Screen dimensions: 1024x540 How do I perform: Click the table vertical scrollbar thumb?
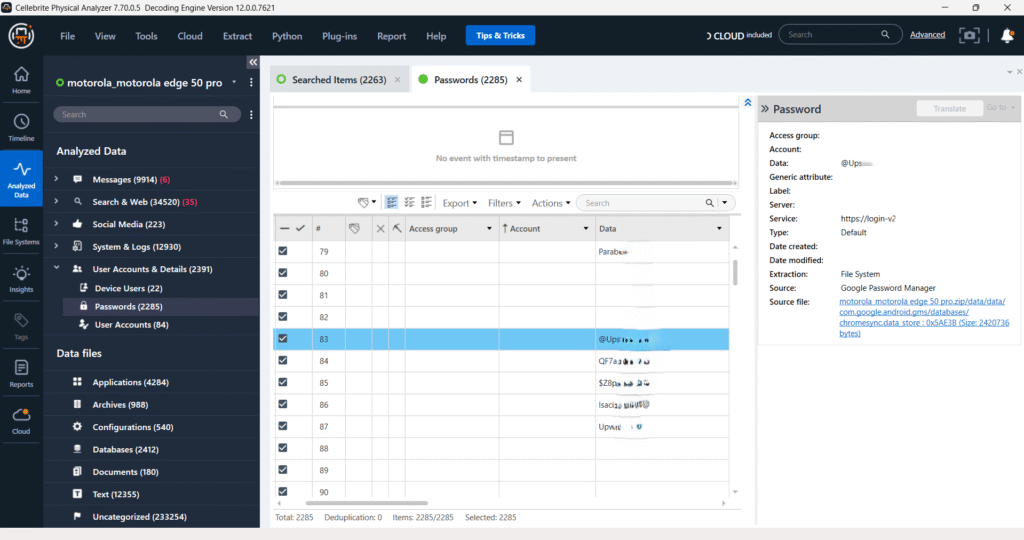click(x=735, y=272)
